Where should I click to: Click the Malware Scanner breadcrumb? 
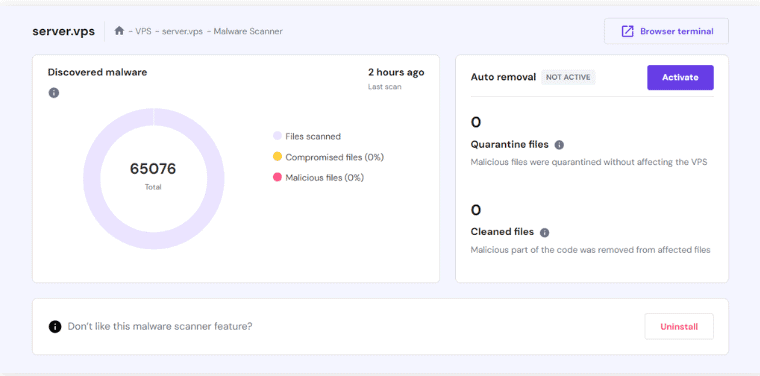(x=248, y=31)
